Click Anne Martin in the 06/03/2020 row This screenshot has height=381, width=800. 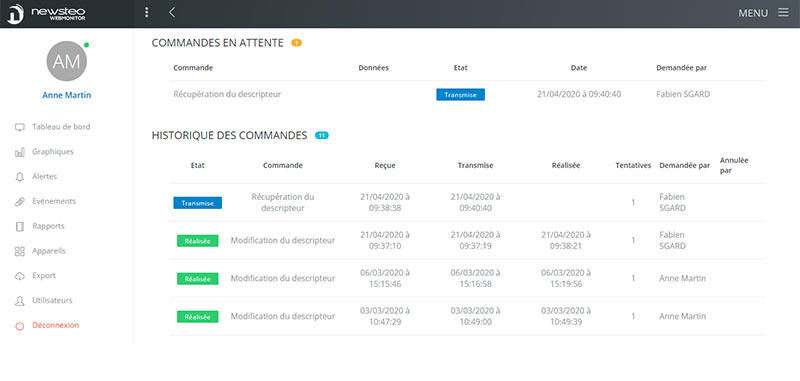click(683, 278)
